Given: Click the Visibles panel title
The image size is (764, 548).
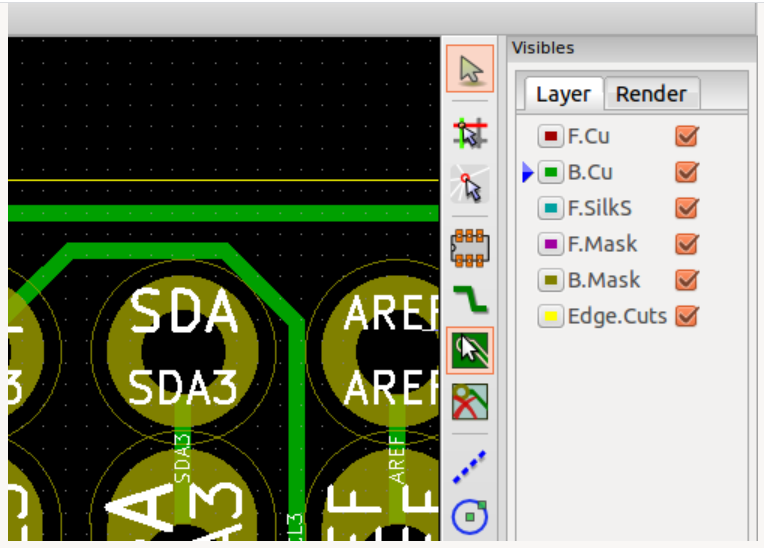Looking at the screenshot, I should click(543, 48).
